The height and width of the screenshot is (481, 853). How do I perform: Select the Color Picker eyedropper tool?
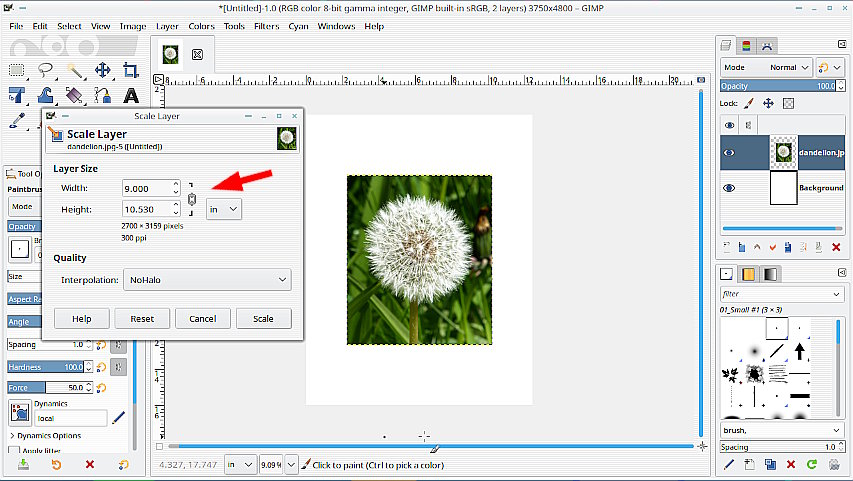coord(17,121)
